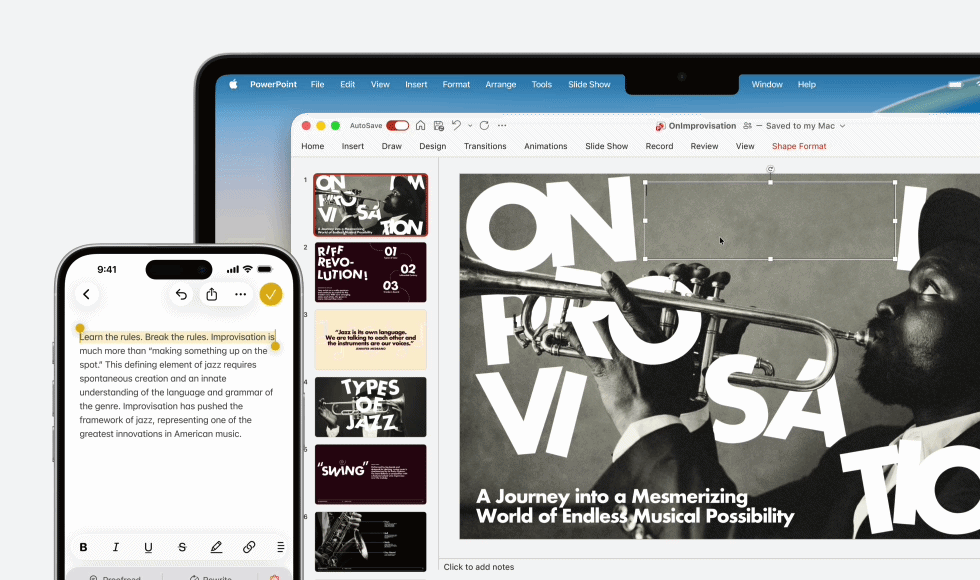980x580 pixels.
Task: Click the Home icon in PowerPoint's title bar
Action: tap(421, 126)
